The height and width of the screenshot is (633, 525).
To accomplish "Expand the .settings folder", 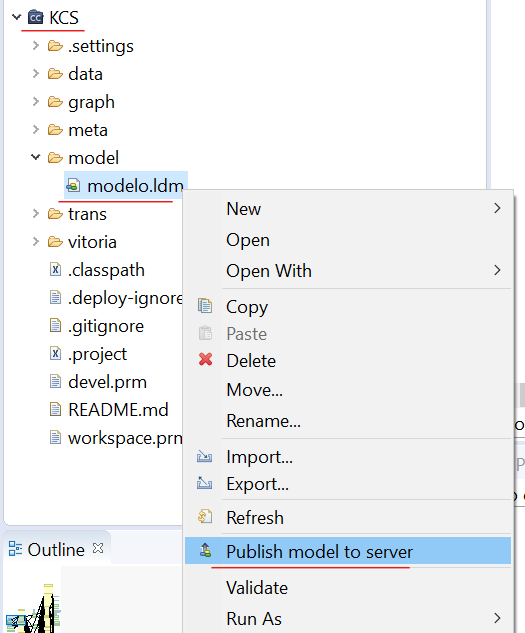I will click(36, 46).
